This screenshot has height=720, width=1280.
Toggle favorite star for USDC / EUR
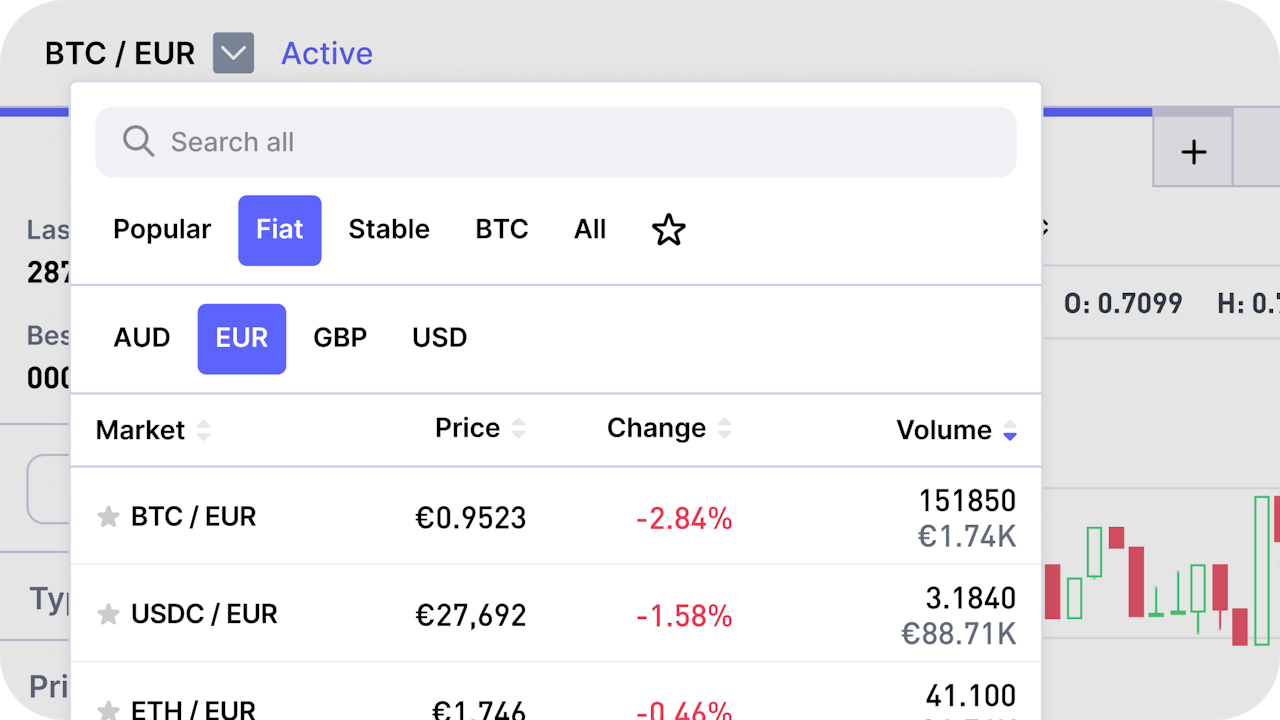click(x=108, y=615)
